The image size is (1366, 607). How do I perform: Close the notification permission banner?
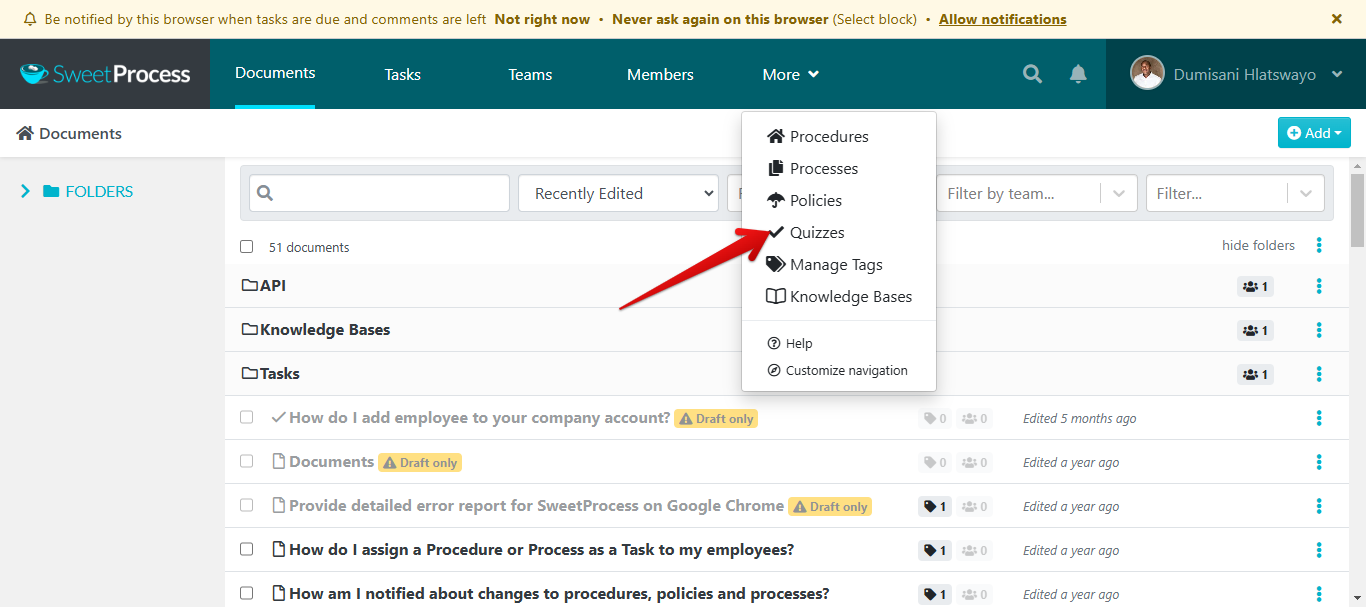(1337, 19)
